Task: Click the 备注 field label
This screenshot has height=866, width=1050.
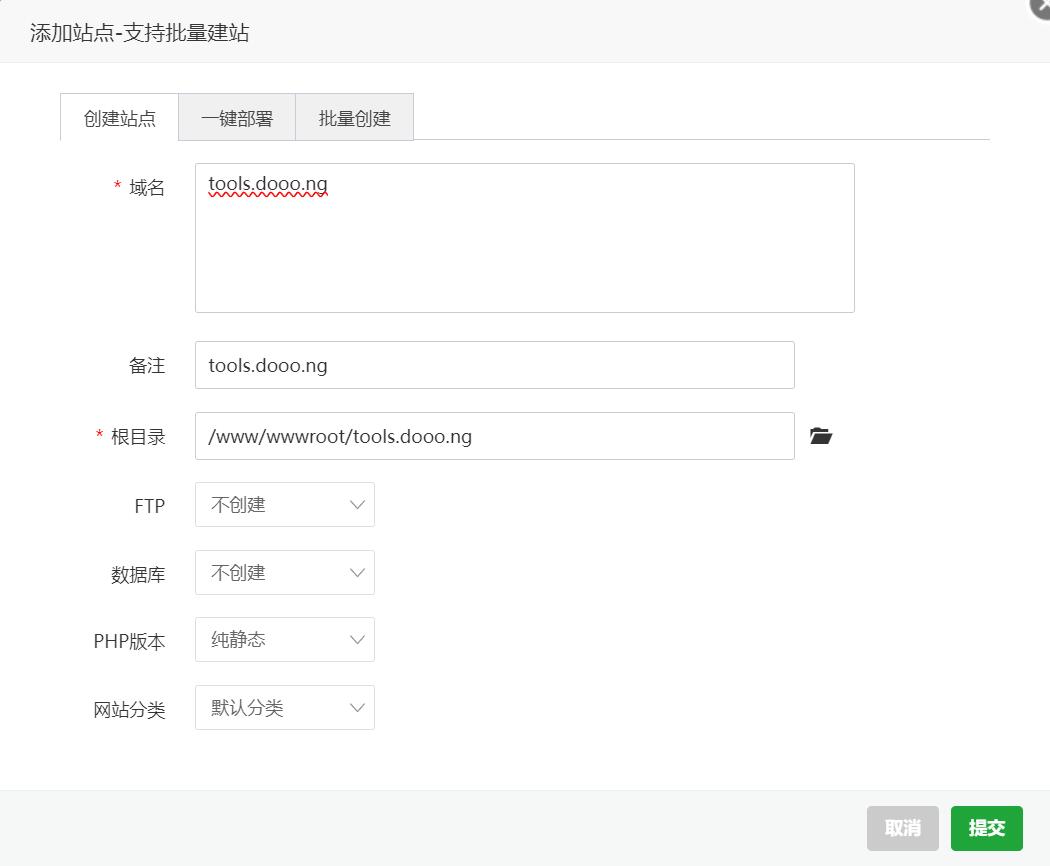Action: coord(146,366)
